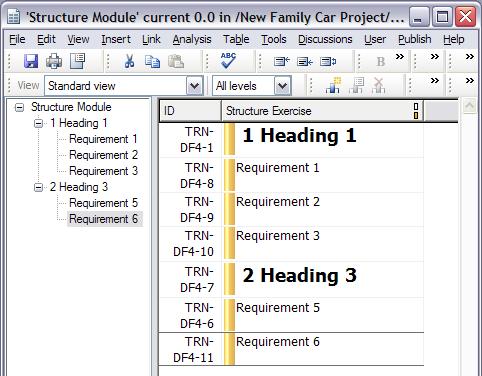Screen dimensions: 482x376
Task: Click the Structure Exercise column header
Action: [322, 111]
